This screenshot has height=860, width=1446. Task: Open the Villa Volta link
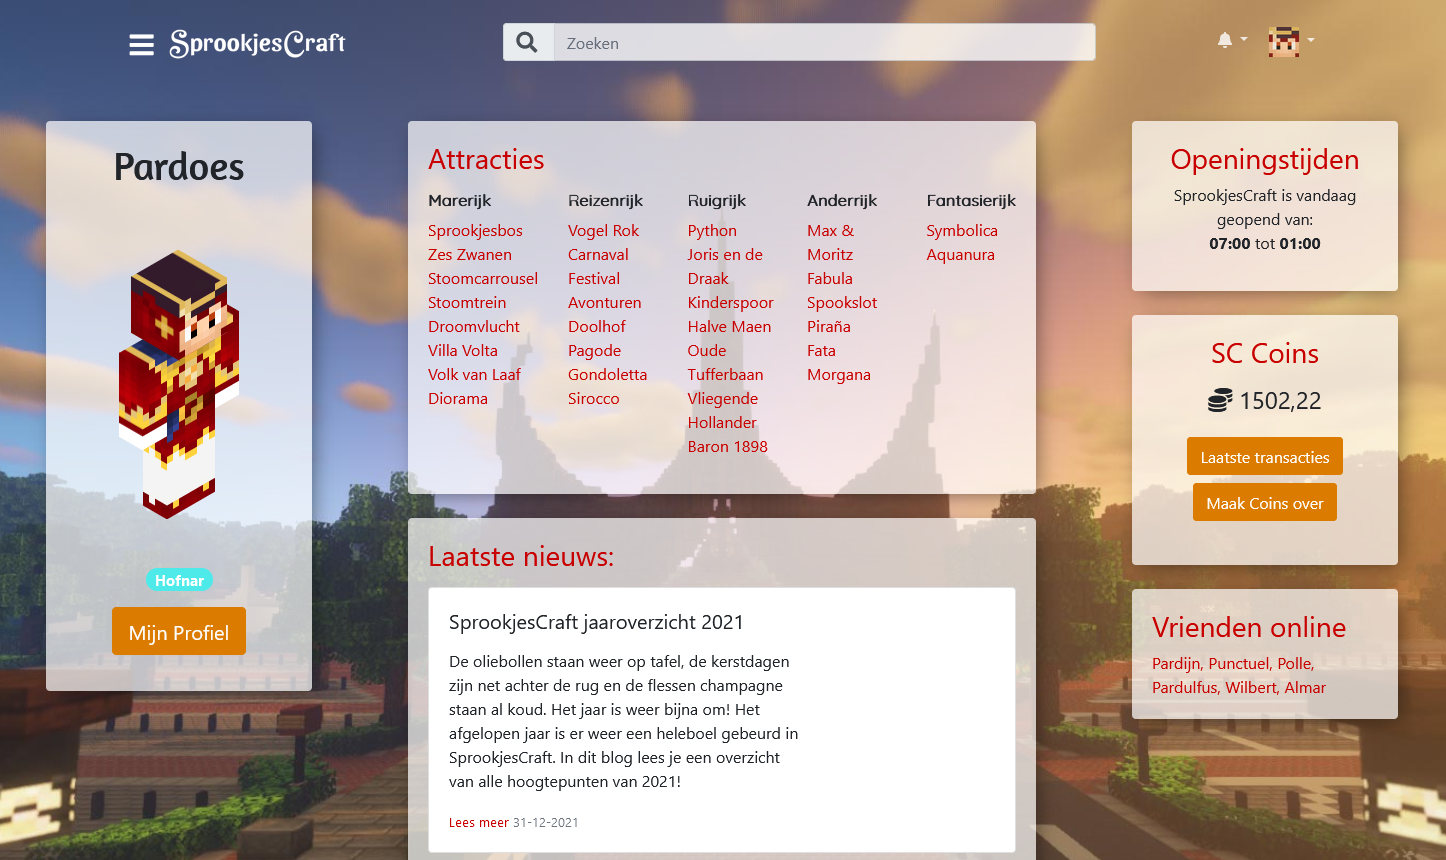tap(463, 350)
